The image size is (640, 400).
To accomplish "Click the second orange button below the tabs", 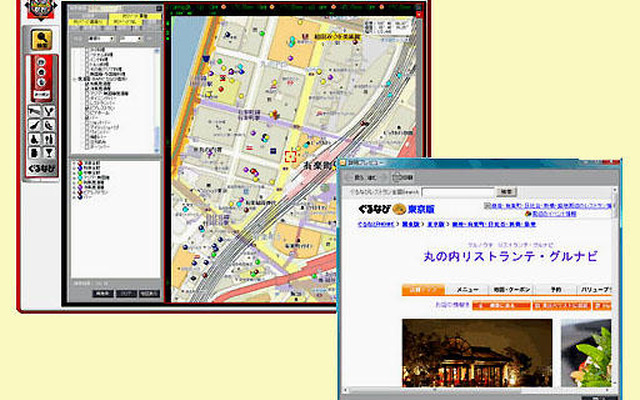I will coord(561,305).
